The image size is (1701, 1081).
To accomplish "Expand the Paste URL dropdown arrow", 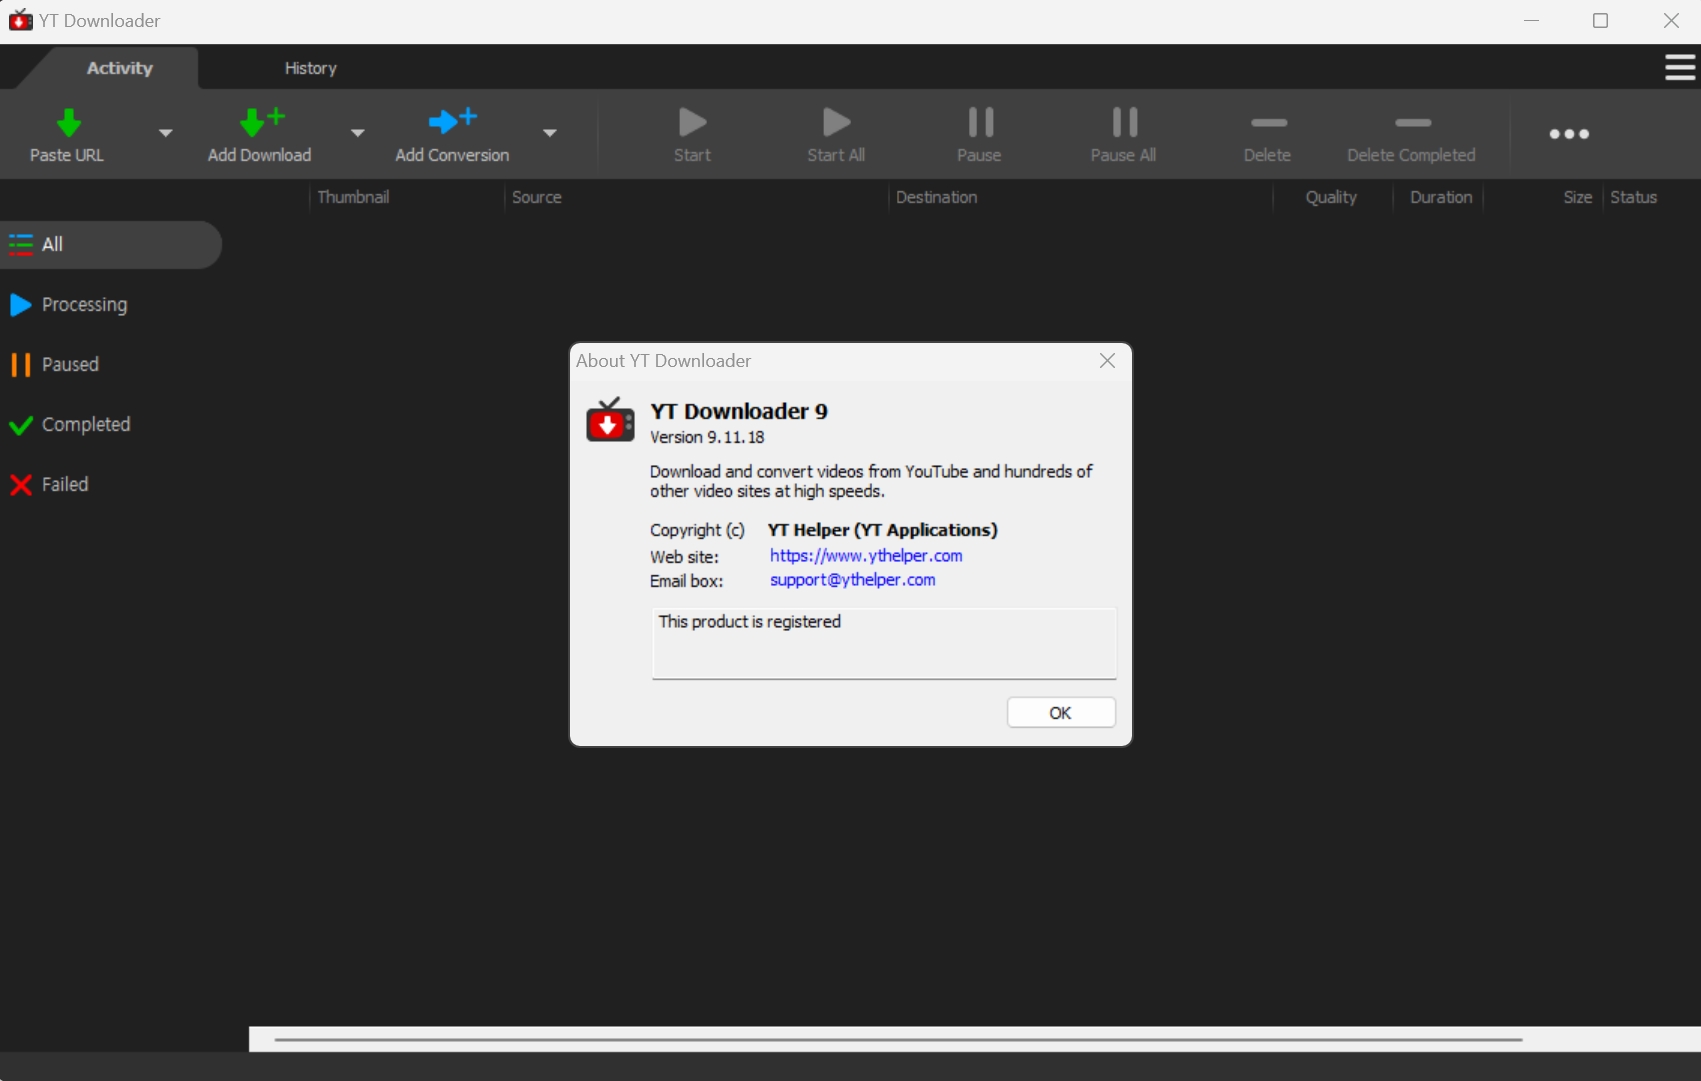I will [166, 132].
